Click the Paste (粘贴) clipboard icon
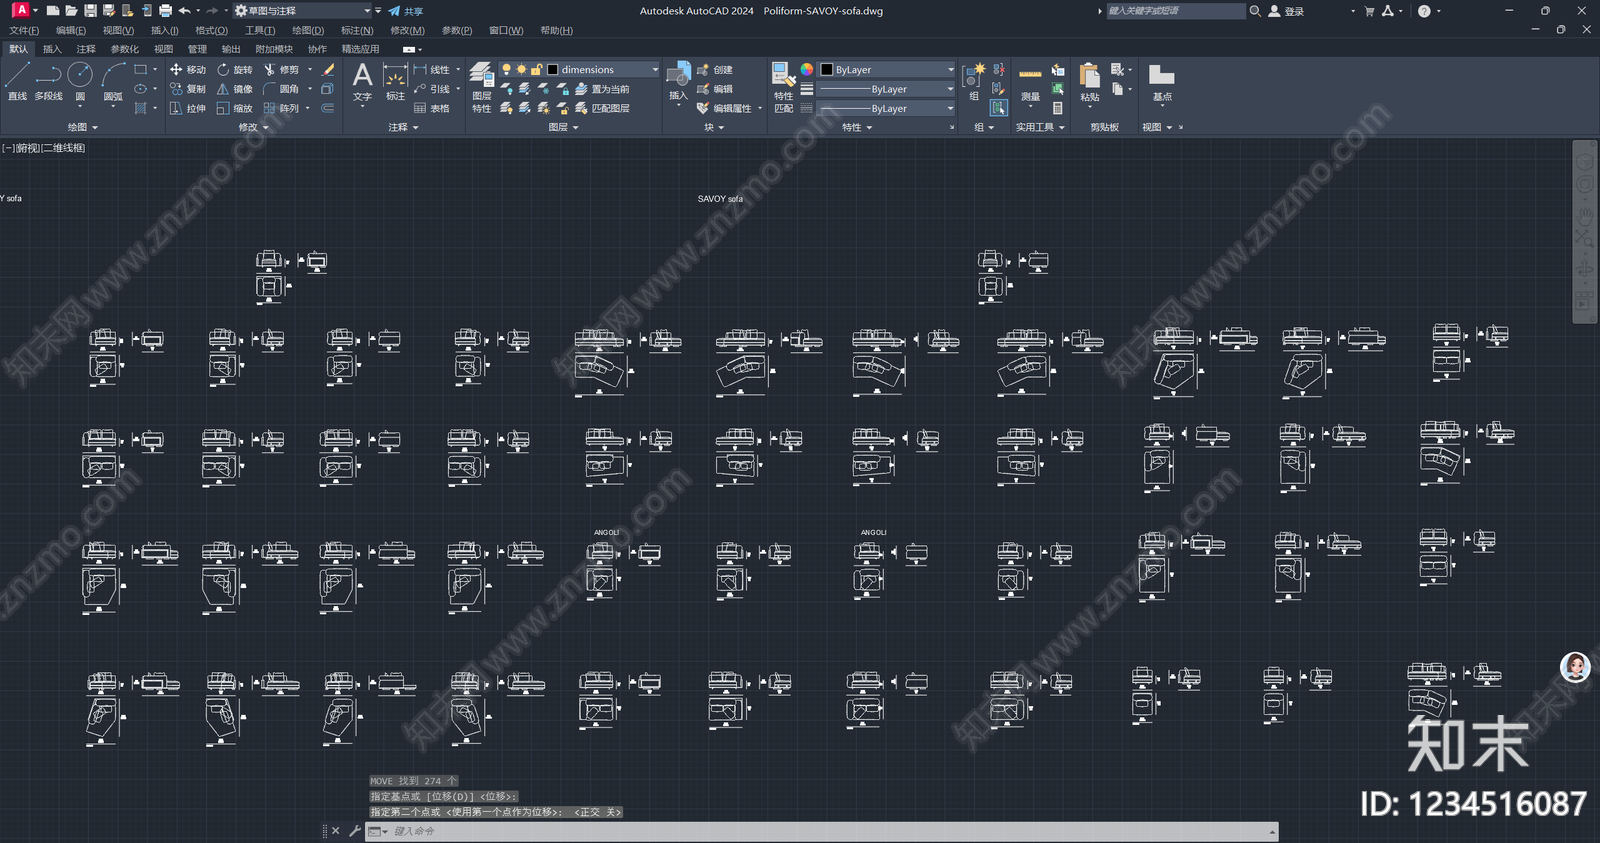 coord(1090,82)
